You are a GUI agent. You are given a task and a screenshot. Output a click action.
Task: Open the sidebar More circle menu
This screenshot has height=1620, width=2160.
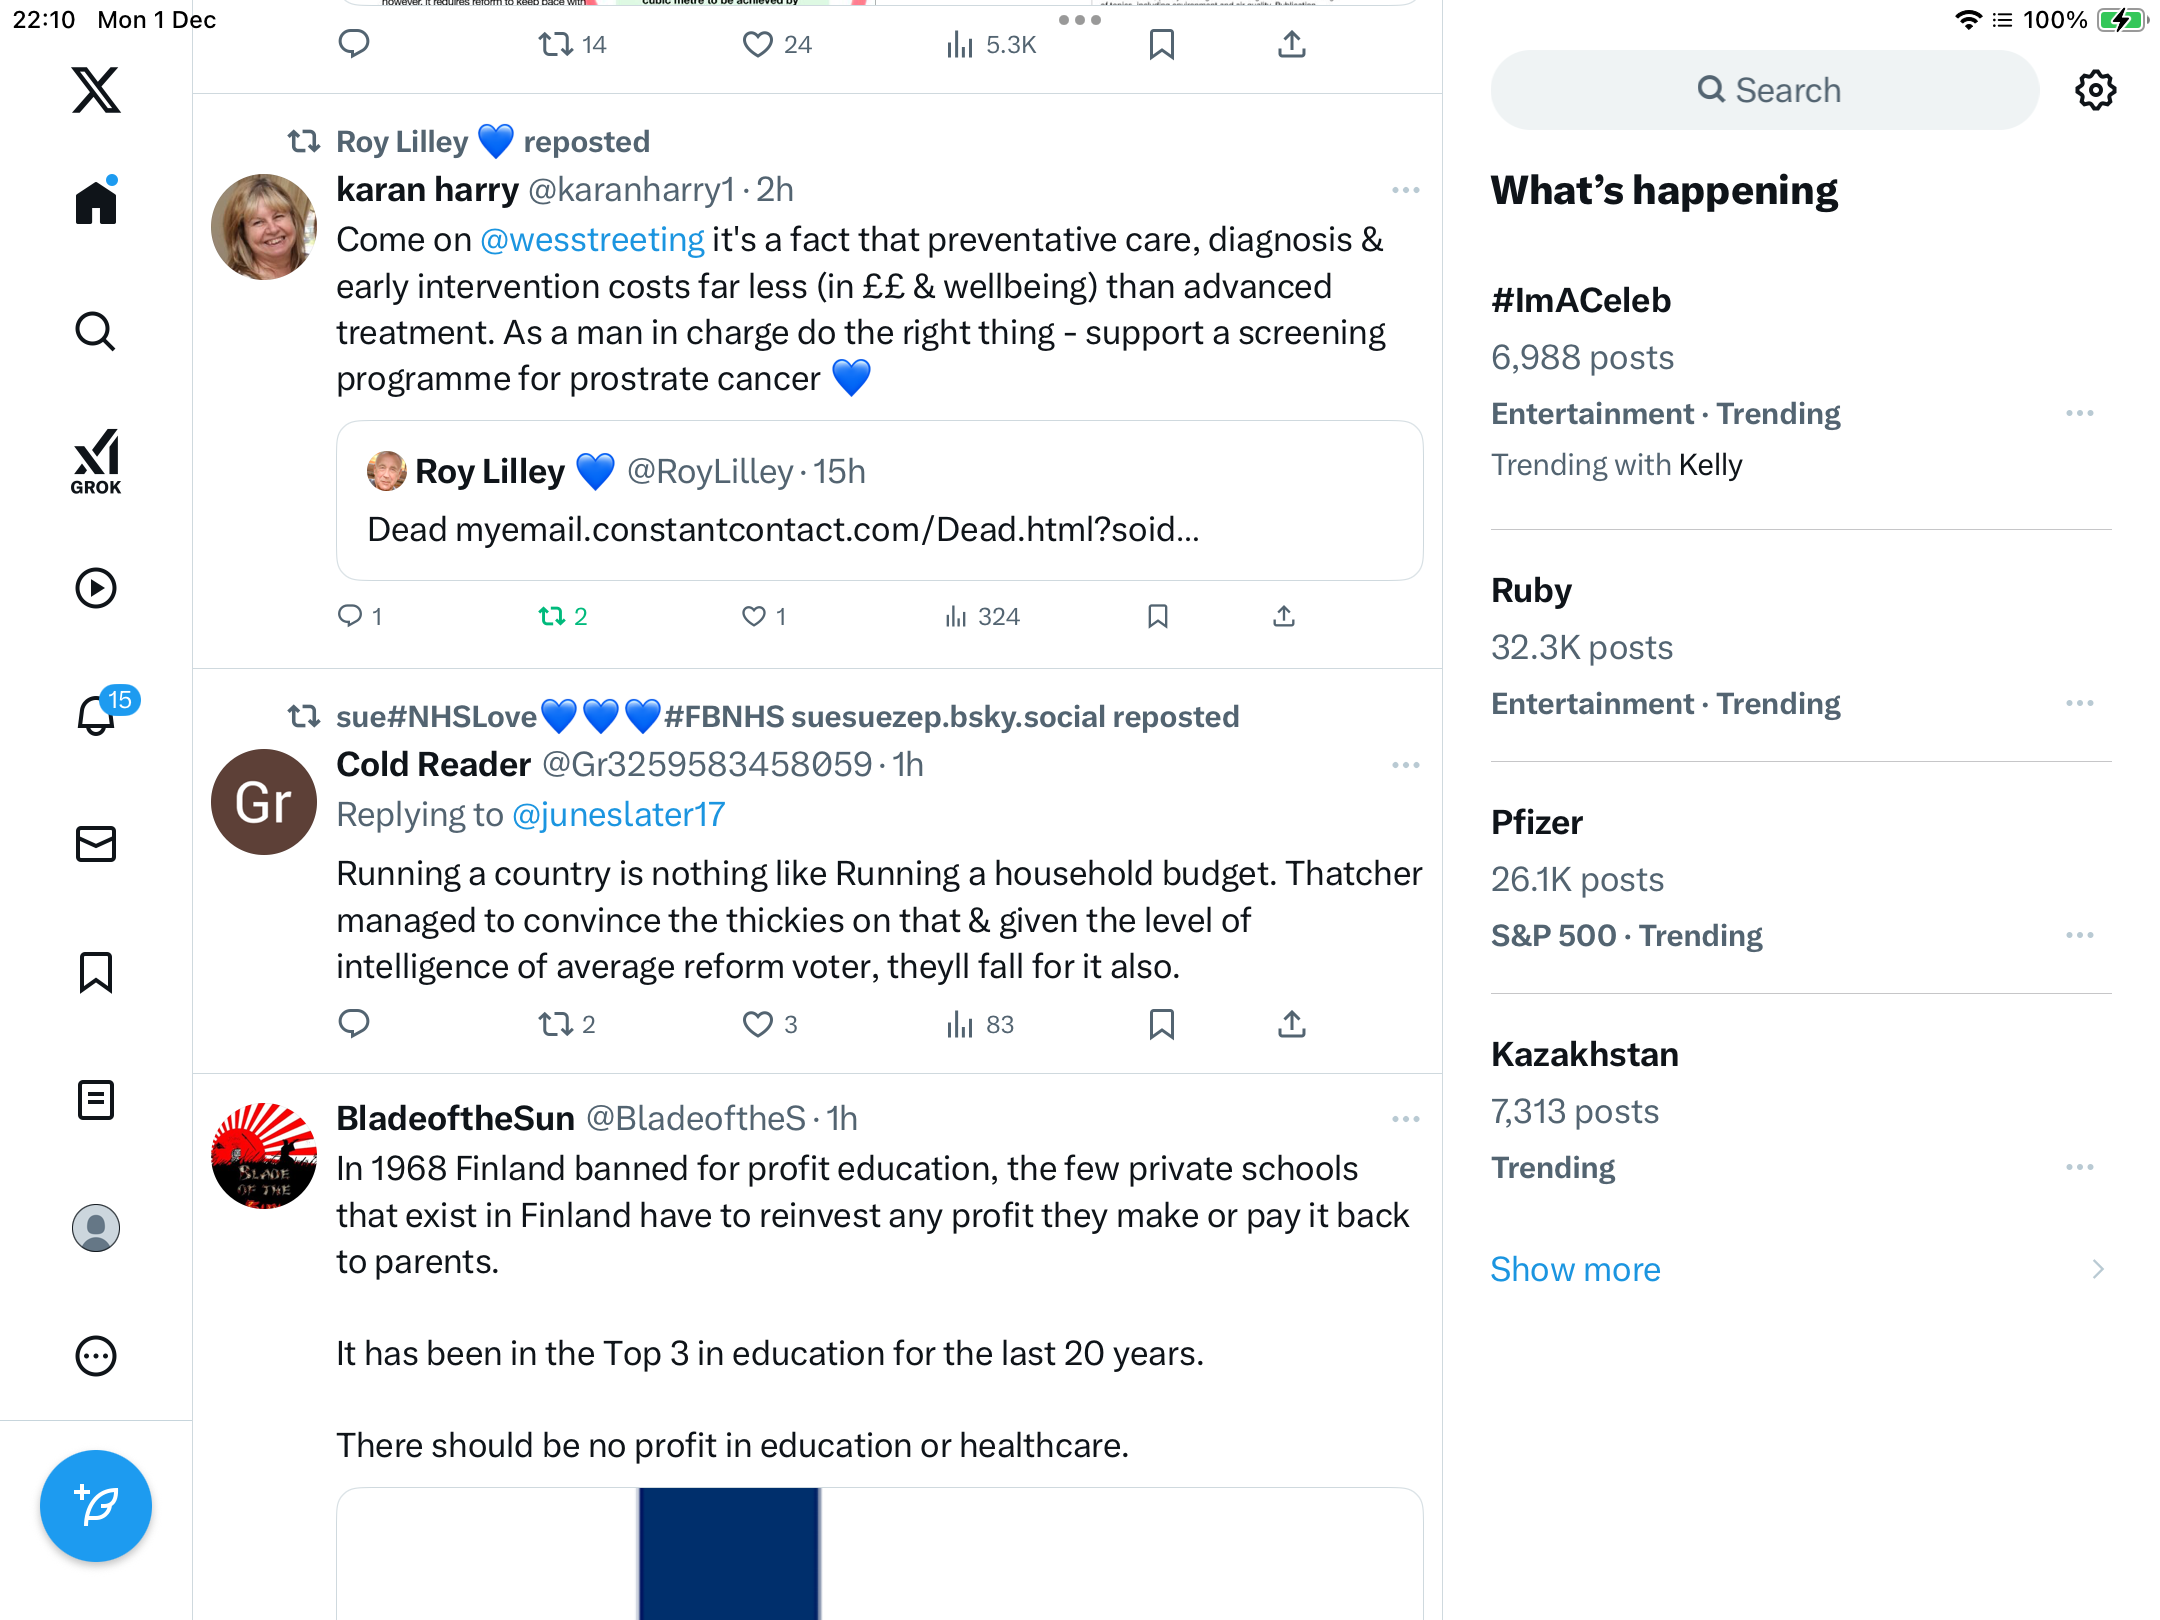[x=96, y=1356]
